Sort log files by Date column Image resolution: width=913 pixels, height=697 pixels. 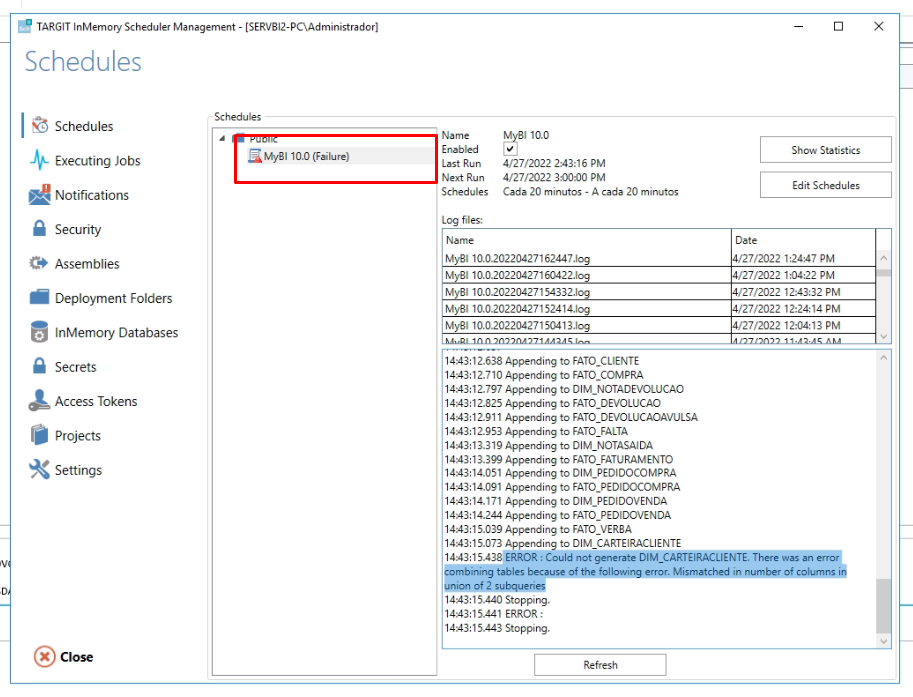click(x=803, y=240)
